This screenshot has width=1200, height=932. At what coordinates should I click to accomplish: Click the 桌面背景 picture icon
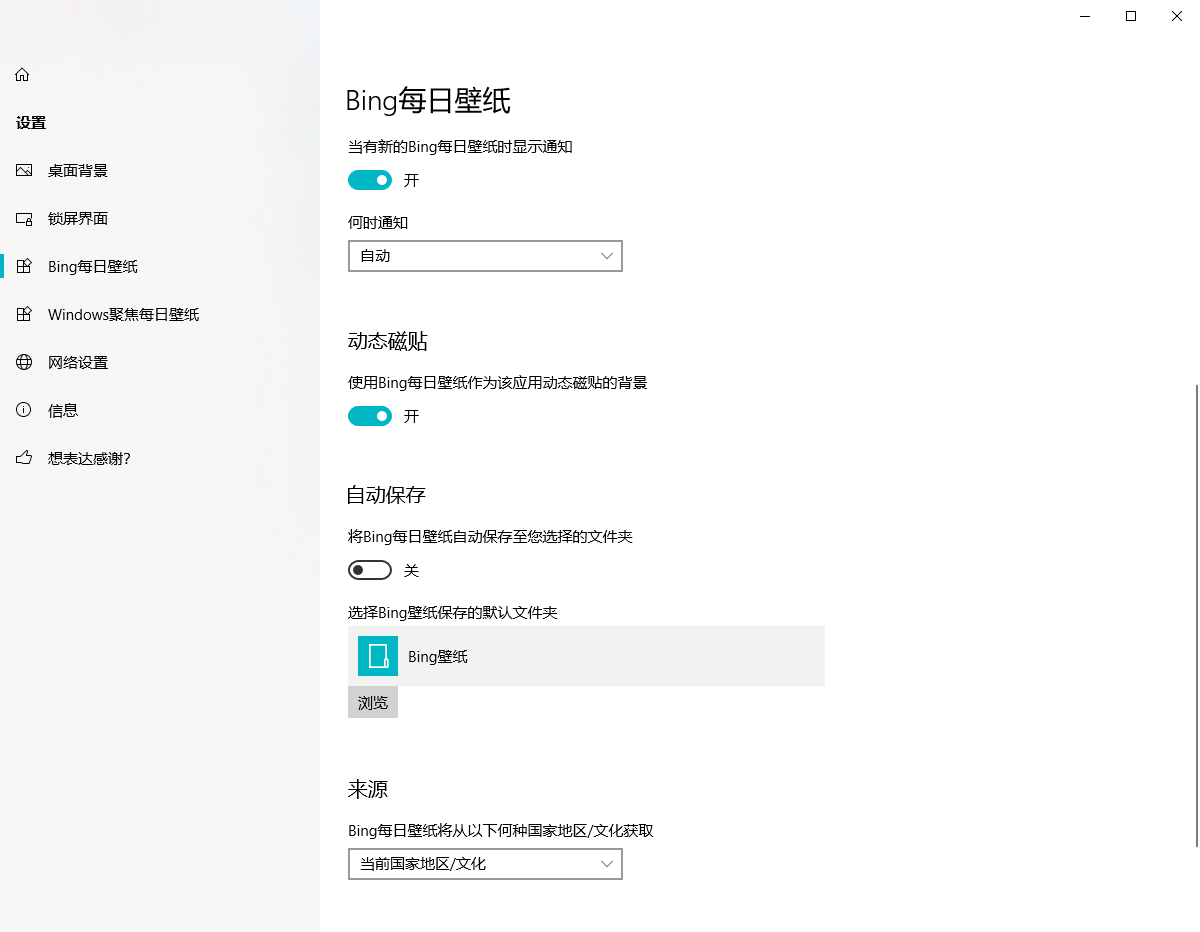[24, 171]
